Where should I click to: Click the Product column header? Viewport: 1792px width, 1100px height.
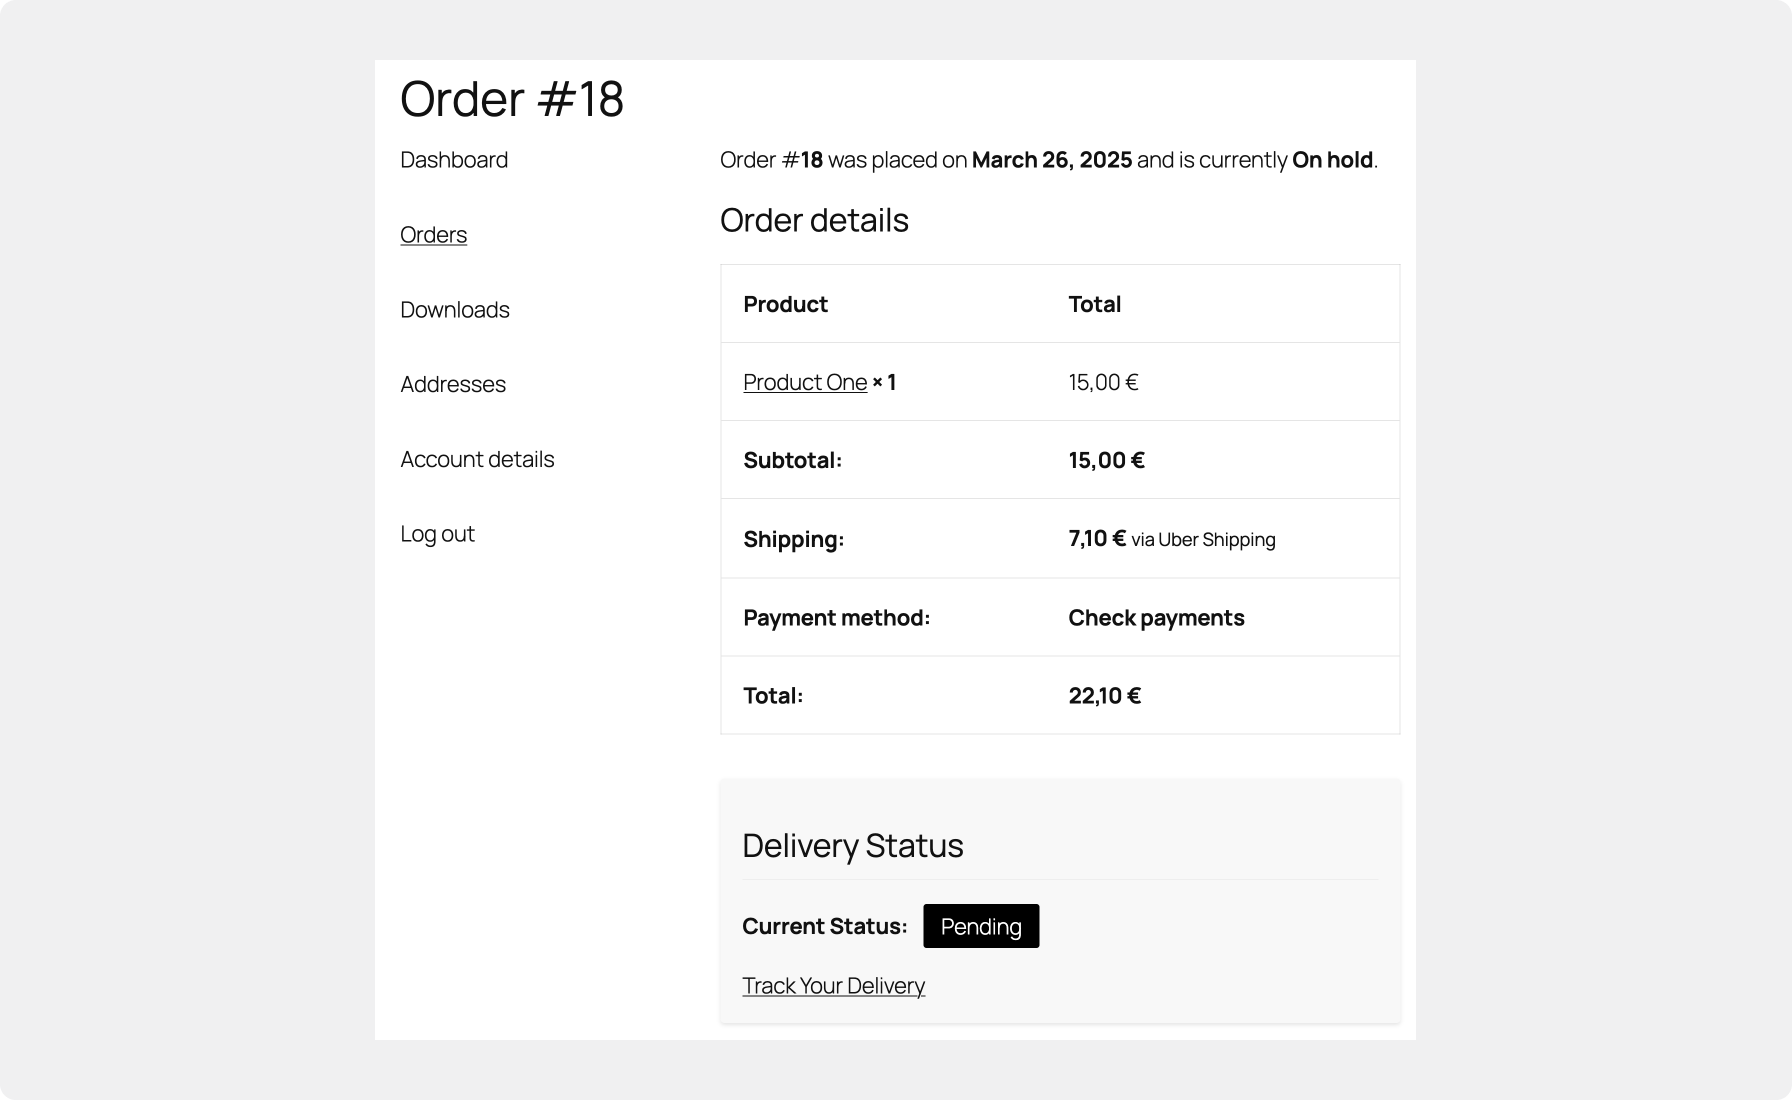(x=785, y=303)
